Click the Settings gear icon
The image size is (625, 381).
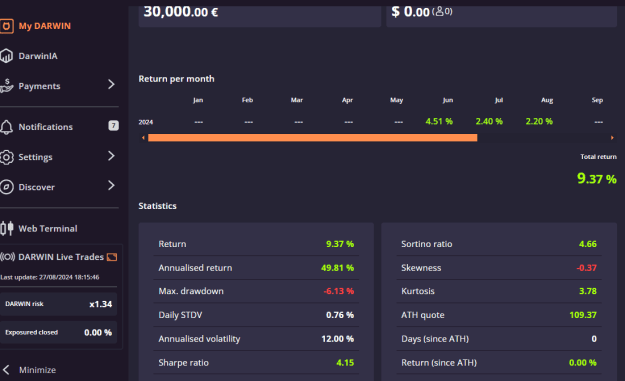pos(6,157)
